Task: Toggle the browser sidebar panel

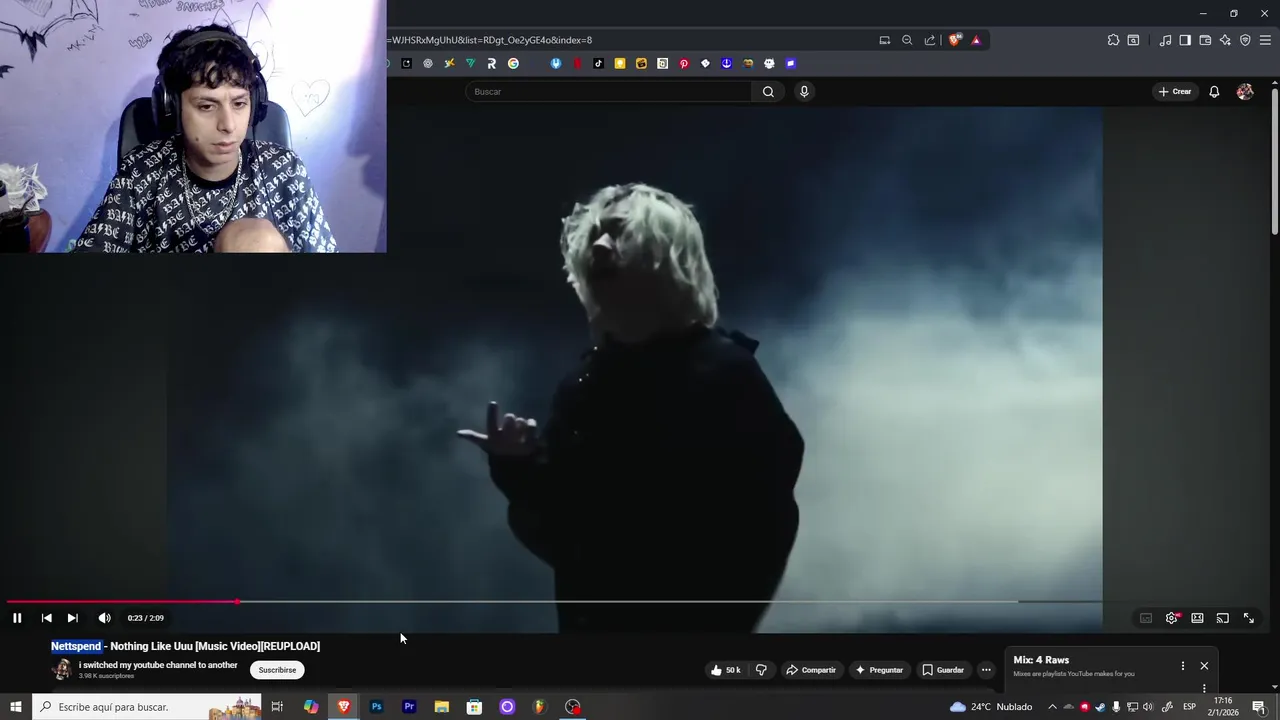Action: (x=1185, y=40)
